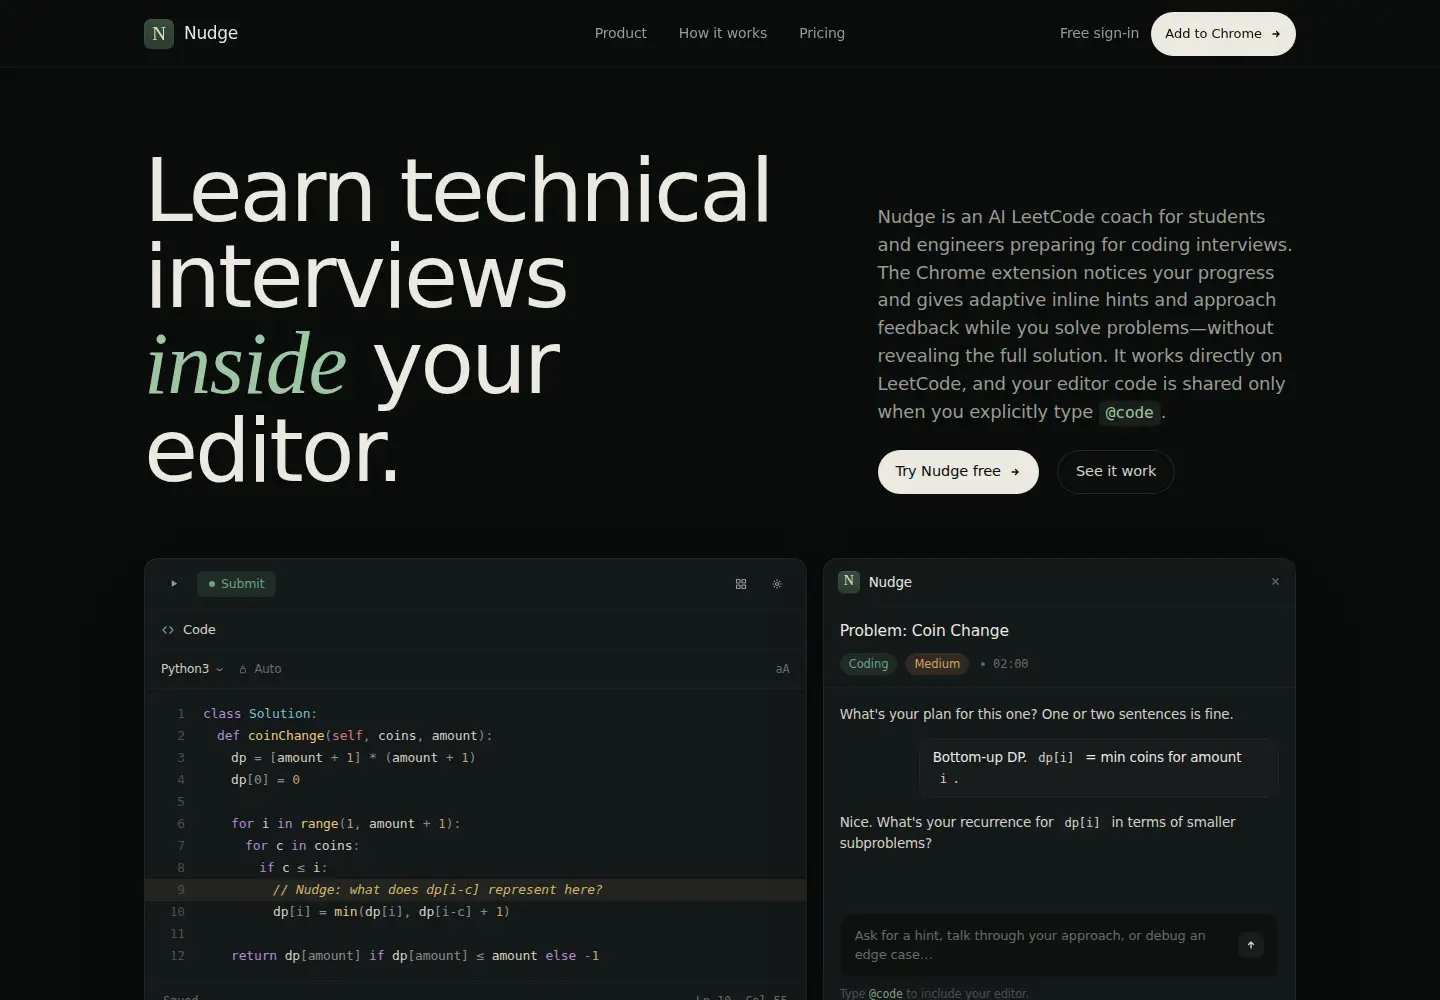
Task: Close the Nudge chat panel
Action: [x=1275, y=582]
